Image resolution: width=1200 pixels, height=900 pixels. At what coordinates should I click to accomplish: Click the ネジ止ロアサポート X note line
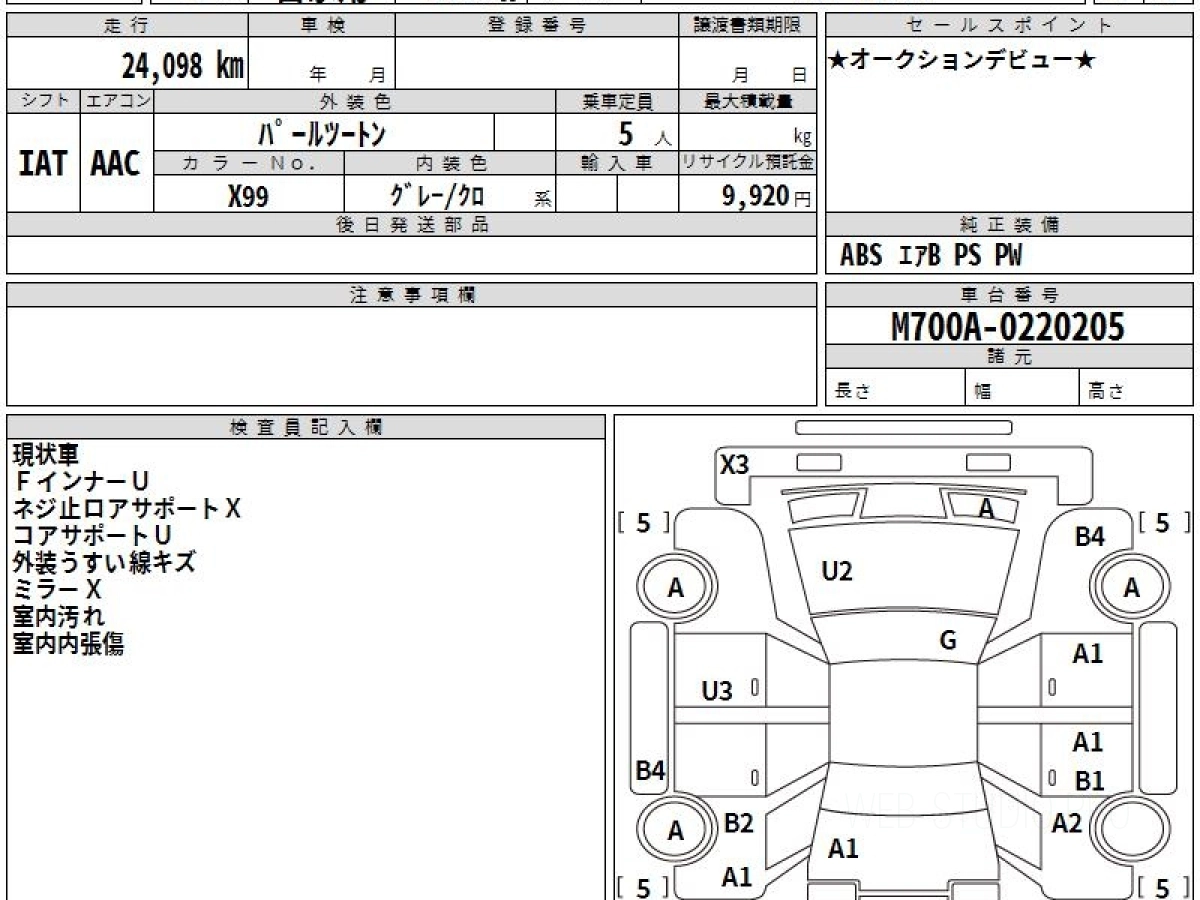pyautogui.click(x=127, y=509)
